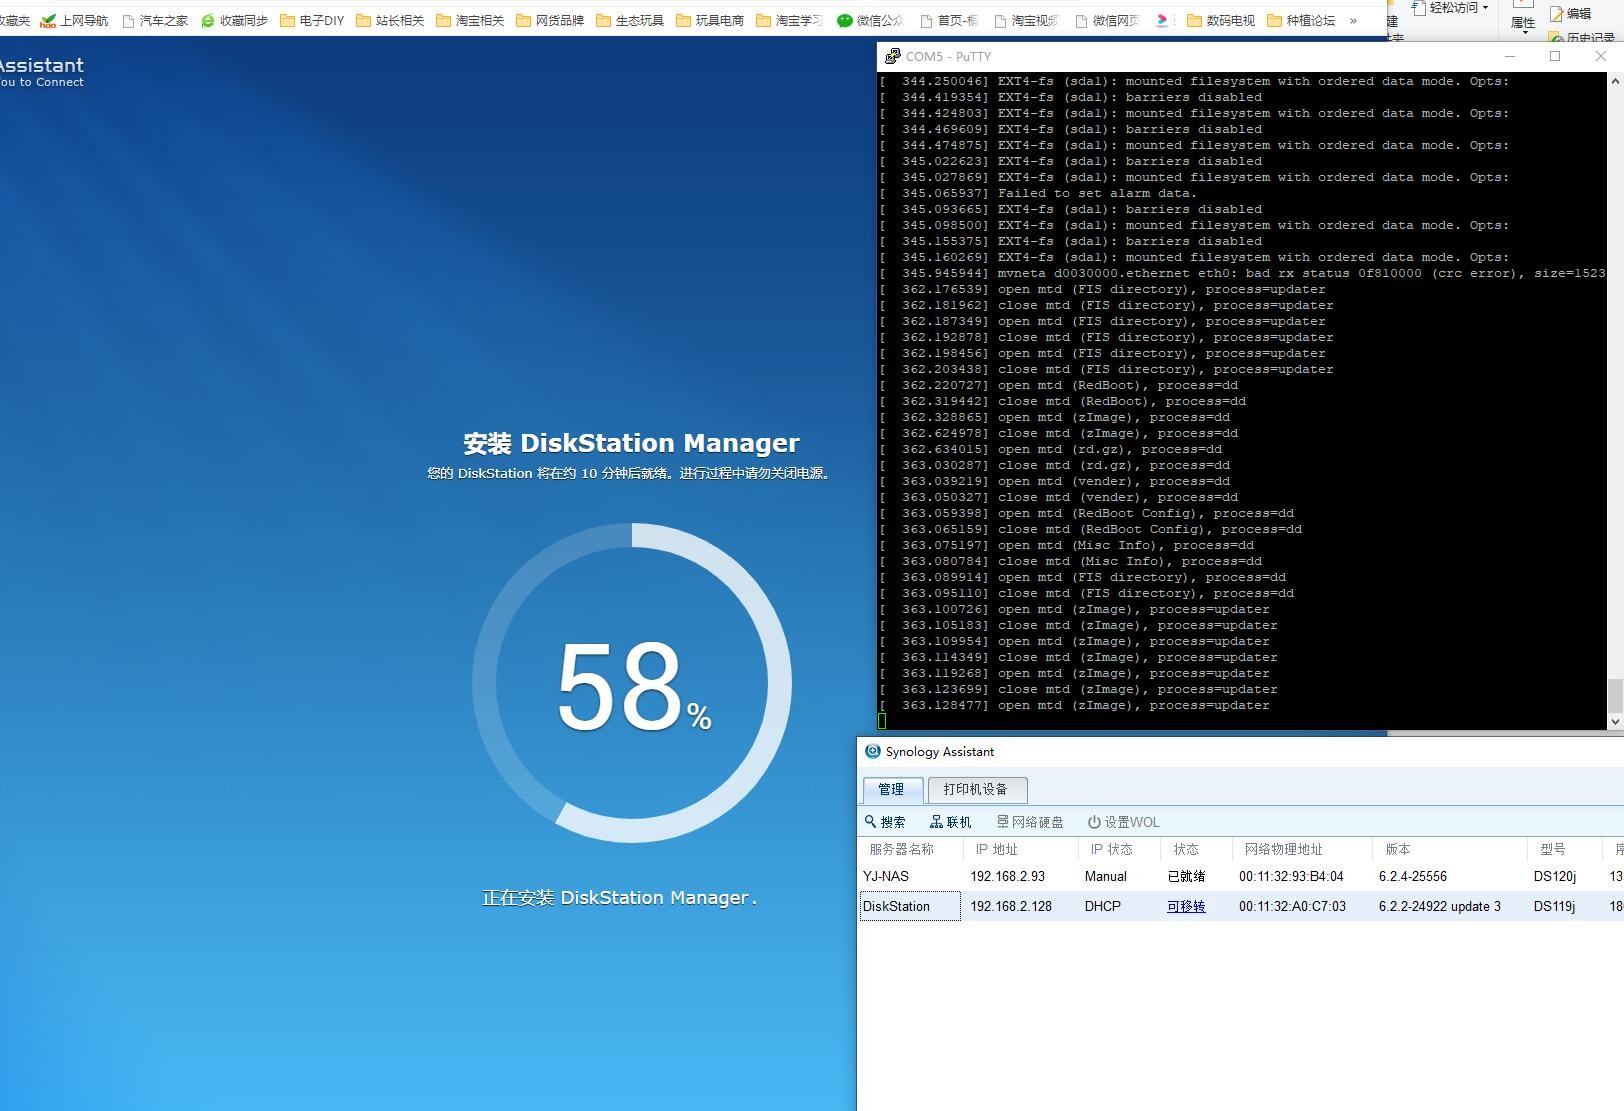
Task: Click the Synology Assistant title bar icon
Action: (x=872, y=751)
